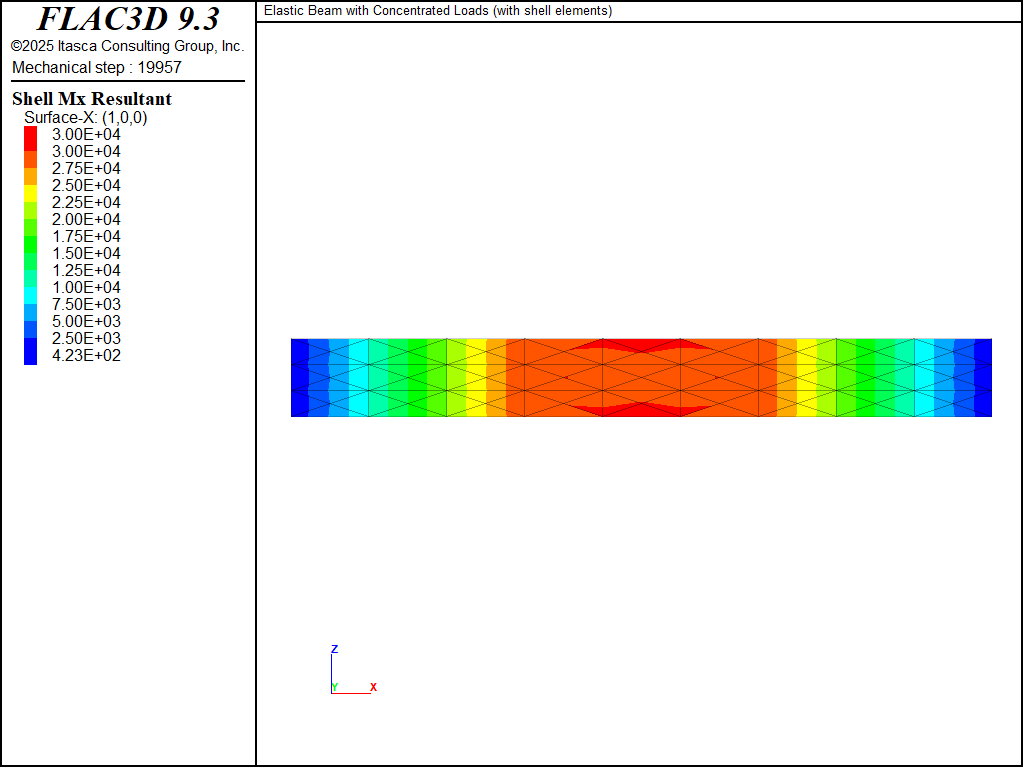Select the dark blue left end of beam
1024x768 pixels.
point(299,377)
